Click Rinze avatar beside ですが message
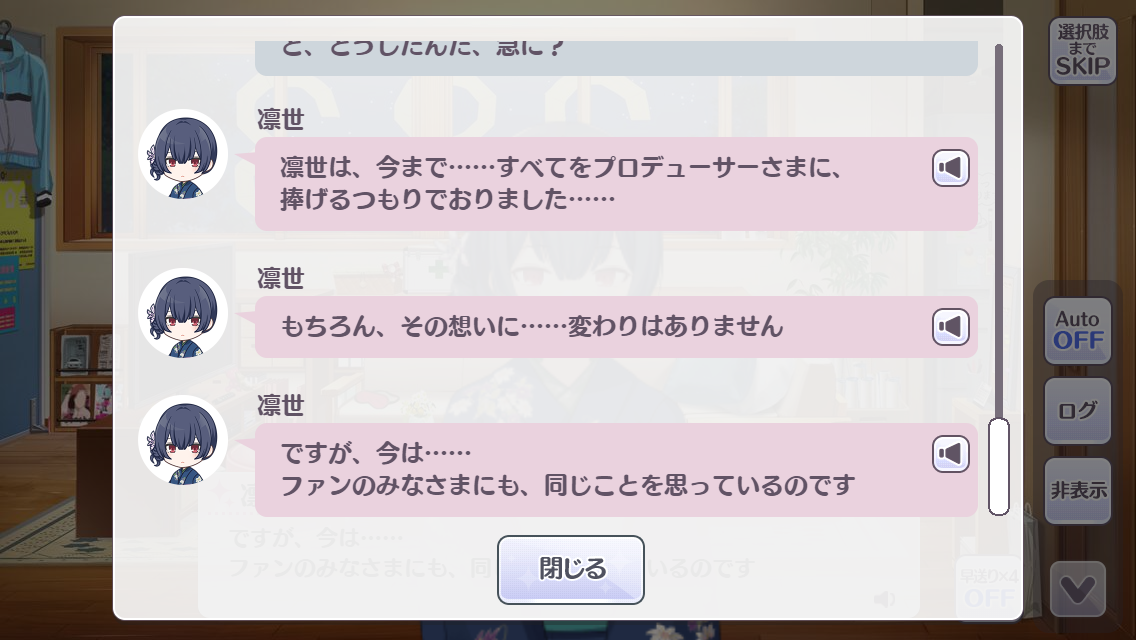This screenshot has width=1136, height=640. click(x=183, y=439)
